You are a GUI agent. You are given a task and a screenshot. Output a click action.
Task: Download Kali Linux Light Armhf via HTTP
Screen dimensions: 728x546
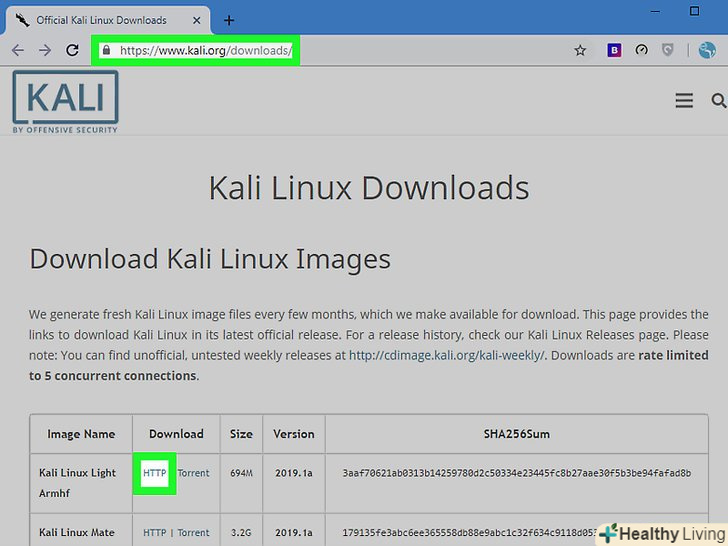click(x=155, y=473)
